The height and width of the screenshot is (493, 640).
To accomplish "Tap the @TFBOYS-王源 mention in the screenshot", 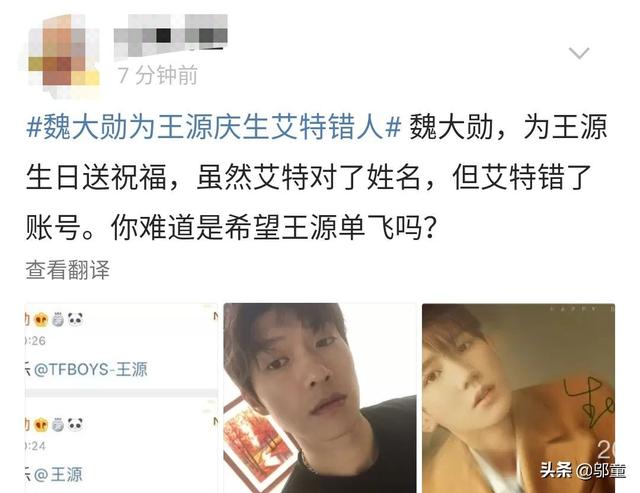I will (91, 369).
